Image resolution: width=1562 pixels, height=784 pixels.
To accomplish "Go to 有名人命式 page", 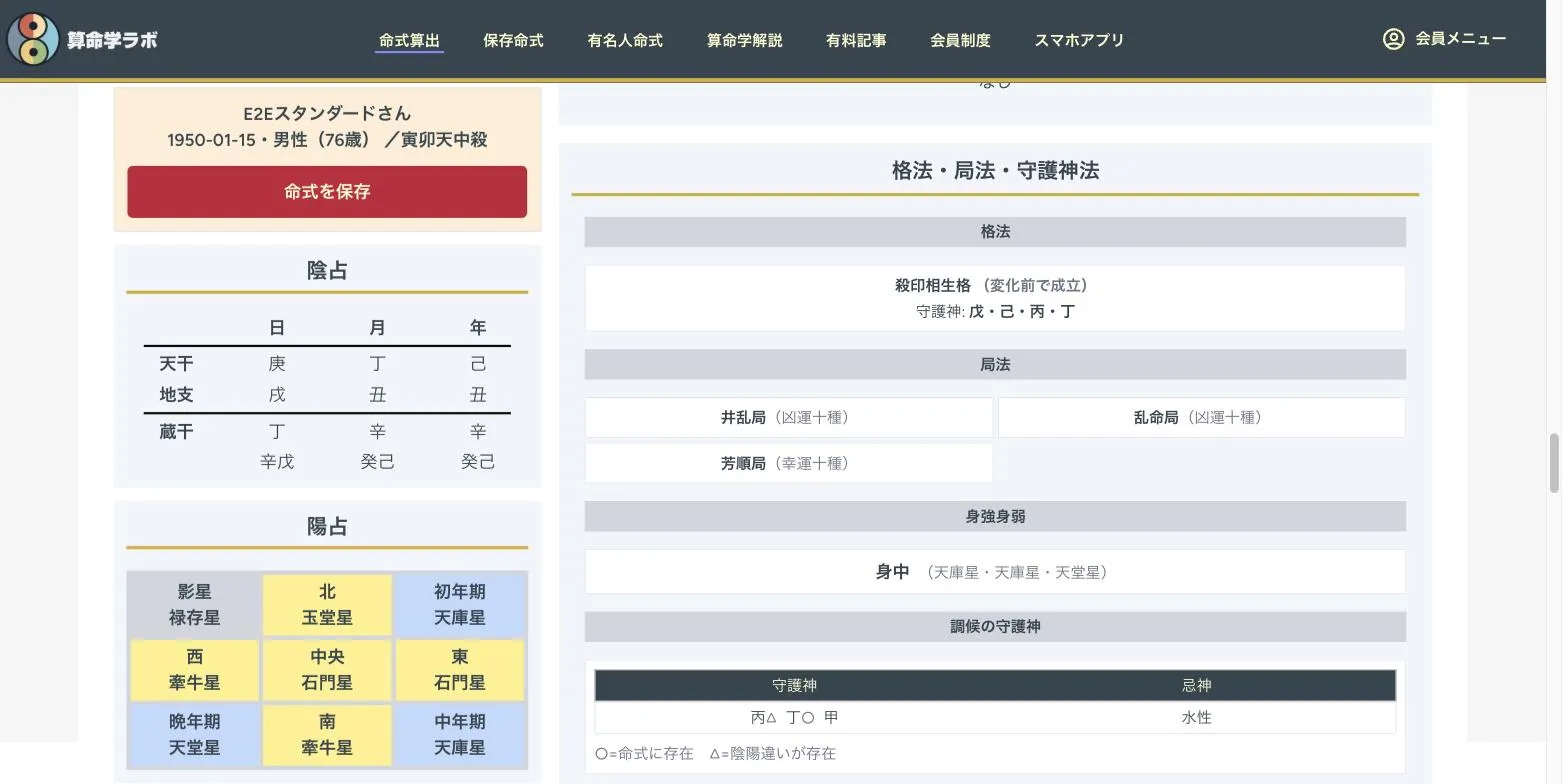I will click(x=625, y=40).
